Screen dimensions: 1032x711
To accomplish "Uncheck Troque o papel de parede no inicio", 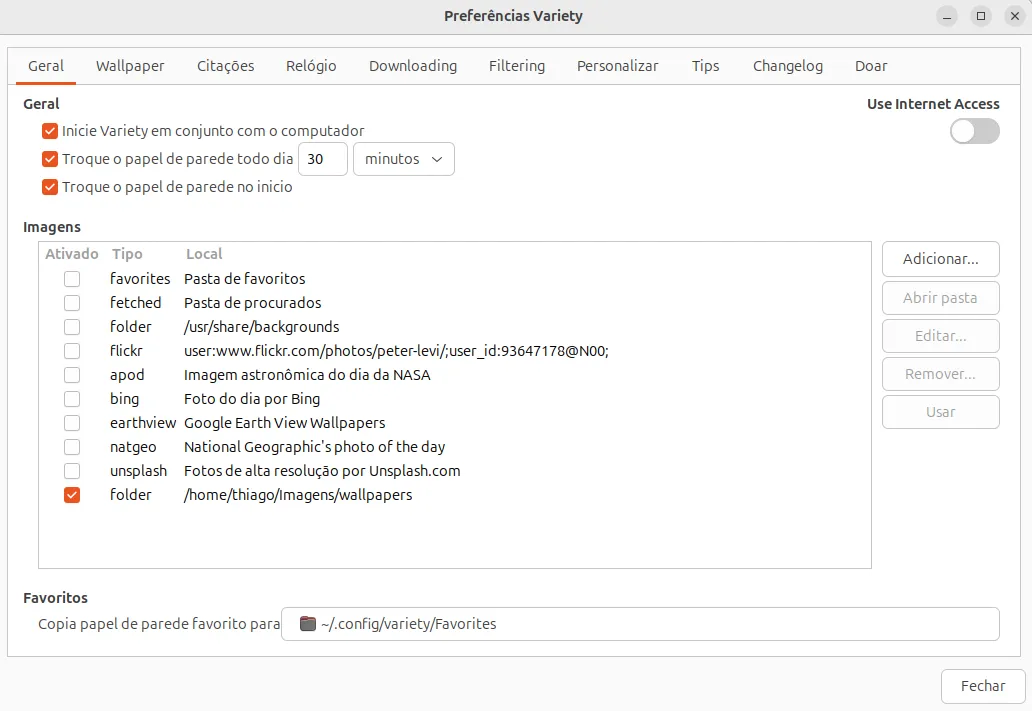I will point(50,187).
